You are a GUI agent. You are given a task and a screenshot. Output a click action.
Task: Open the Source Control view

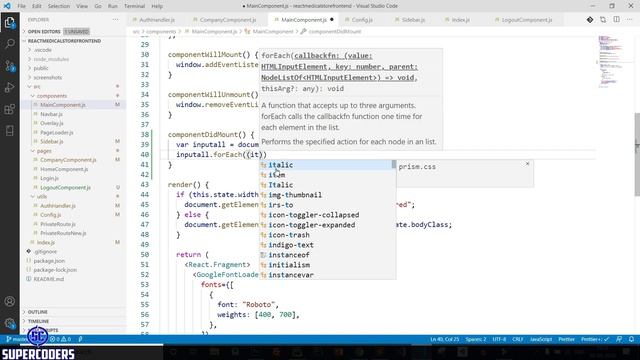pos(9,66)
